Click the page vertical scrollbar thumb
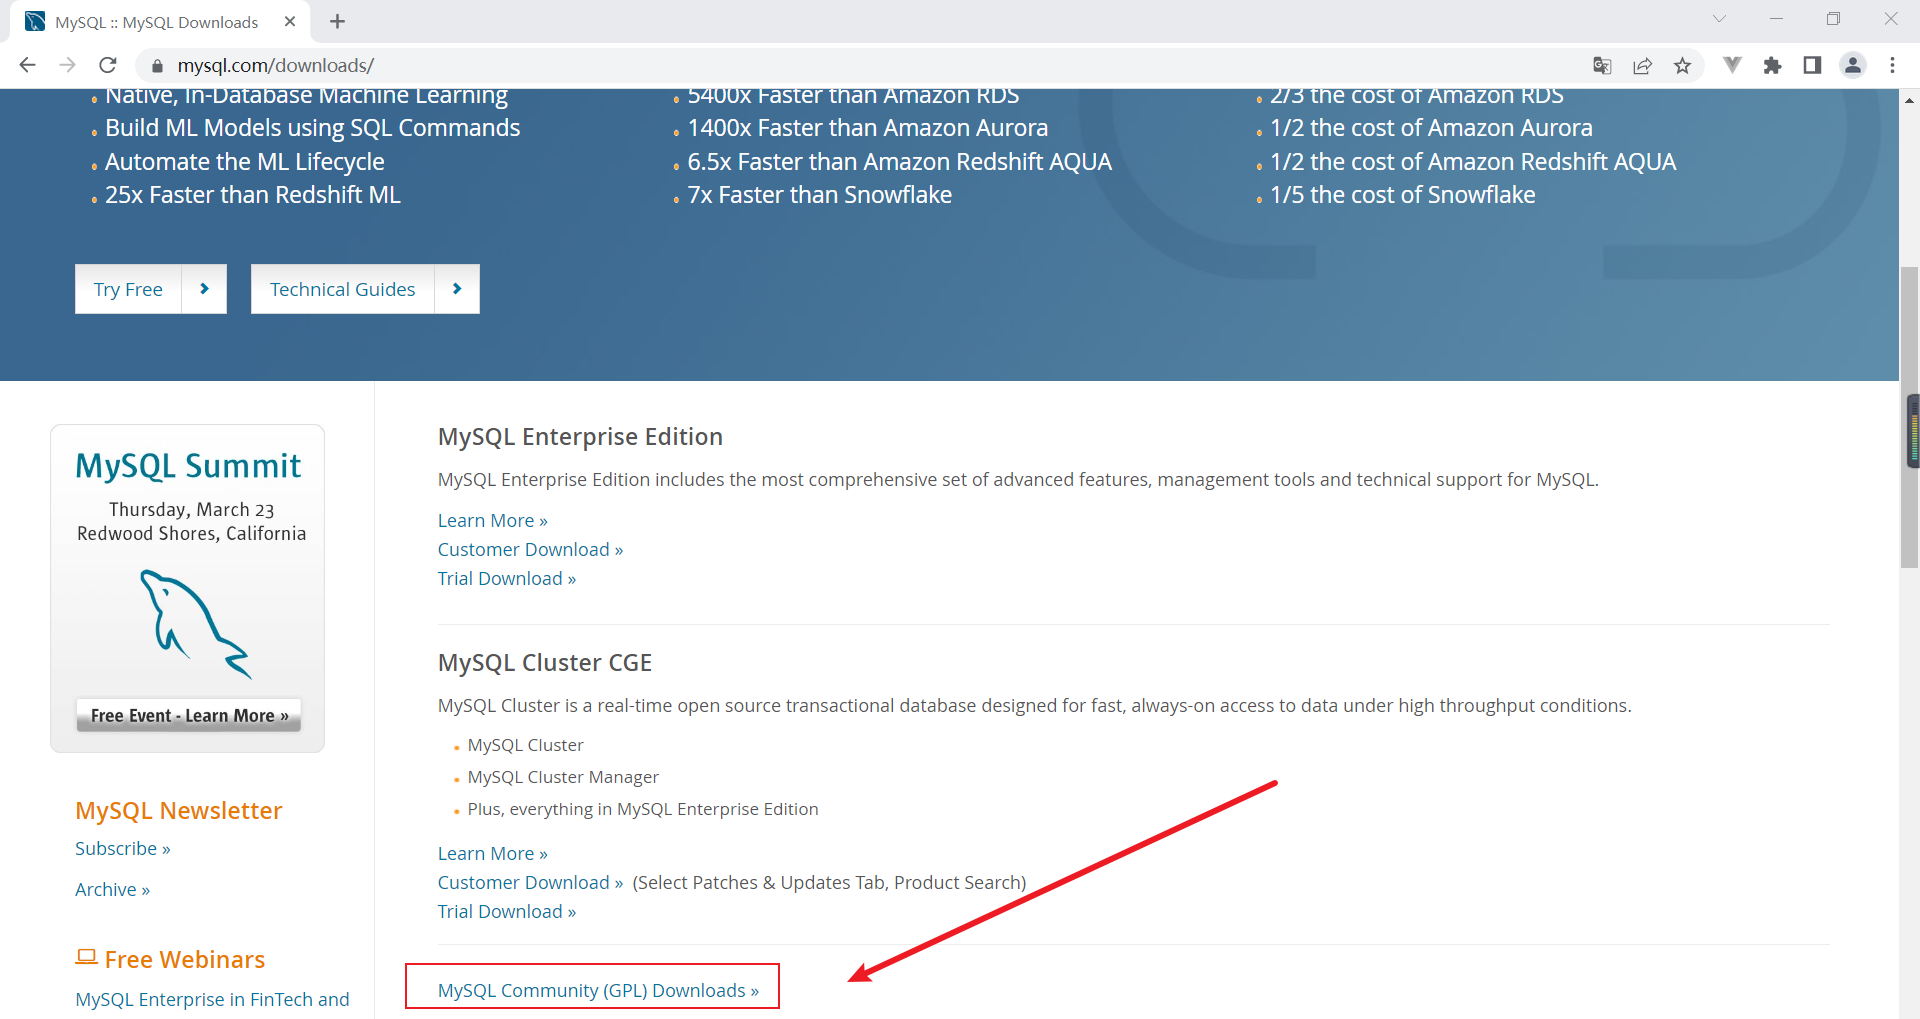Viewport: 1920px width, 1019px height. click(x=1909, y=418)
